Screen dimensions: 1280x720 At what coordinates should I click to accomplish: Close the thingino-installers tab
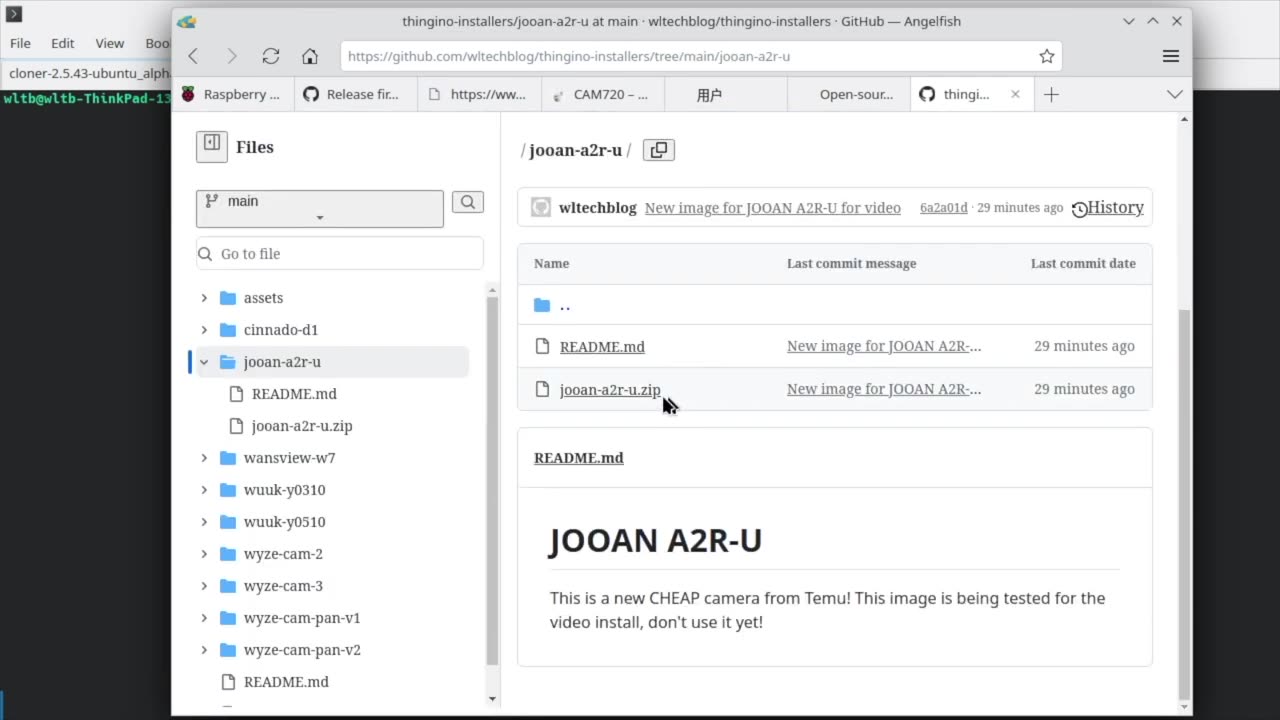(x=1015, y=94)
